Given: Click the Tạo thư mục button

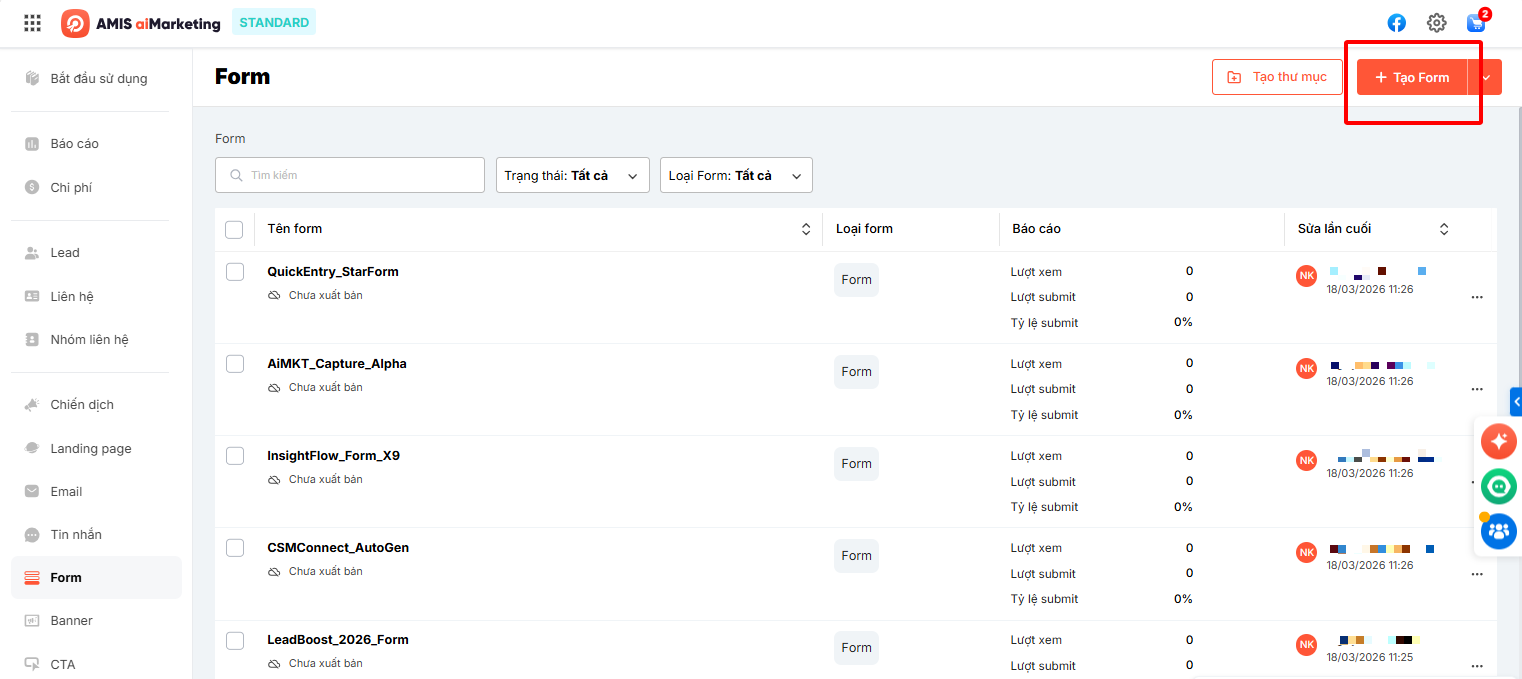Looking at the screenshot, I should (1277, 77).
